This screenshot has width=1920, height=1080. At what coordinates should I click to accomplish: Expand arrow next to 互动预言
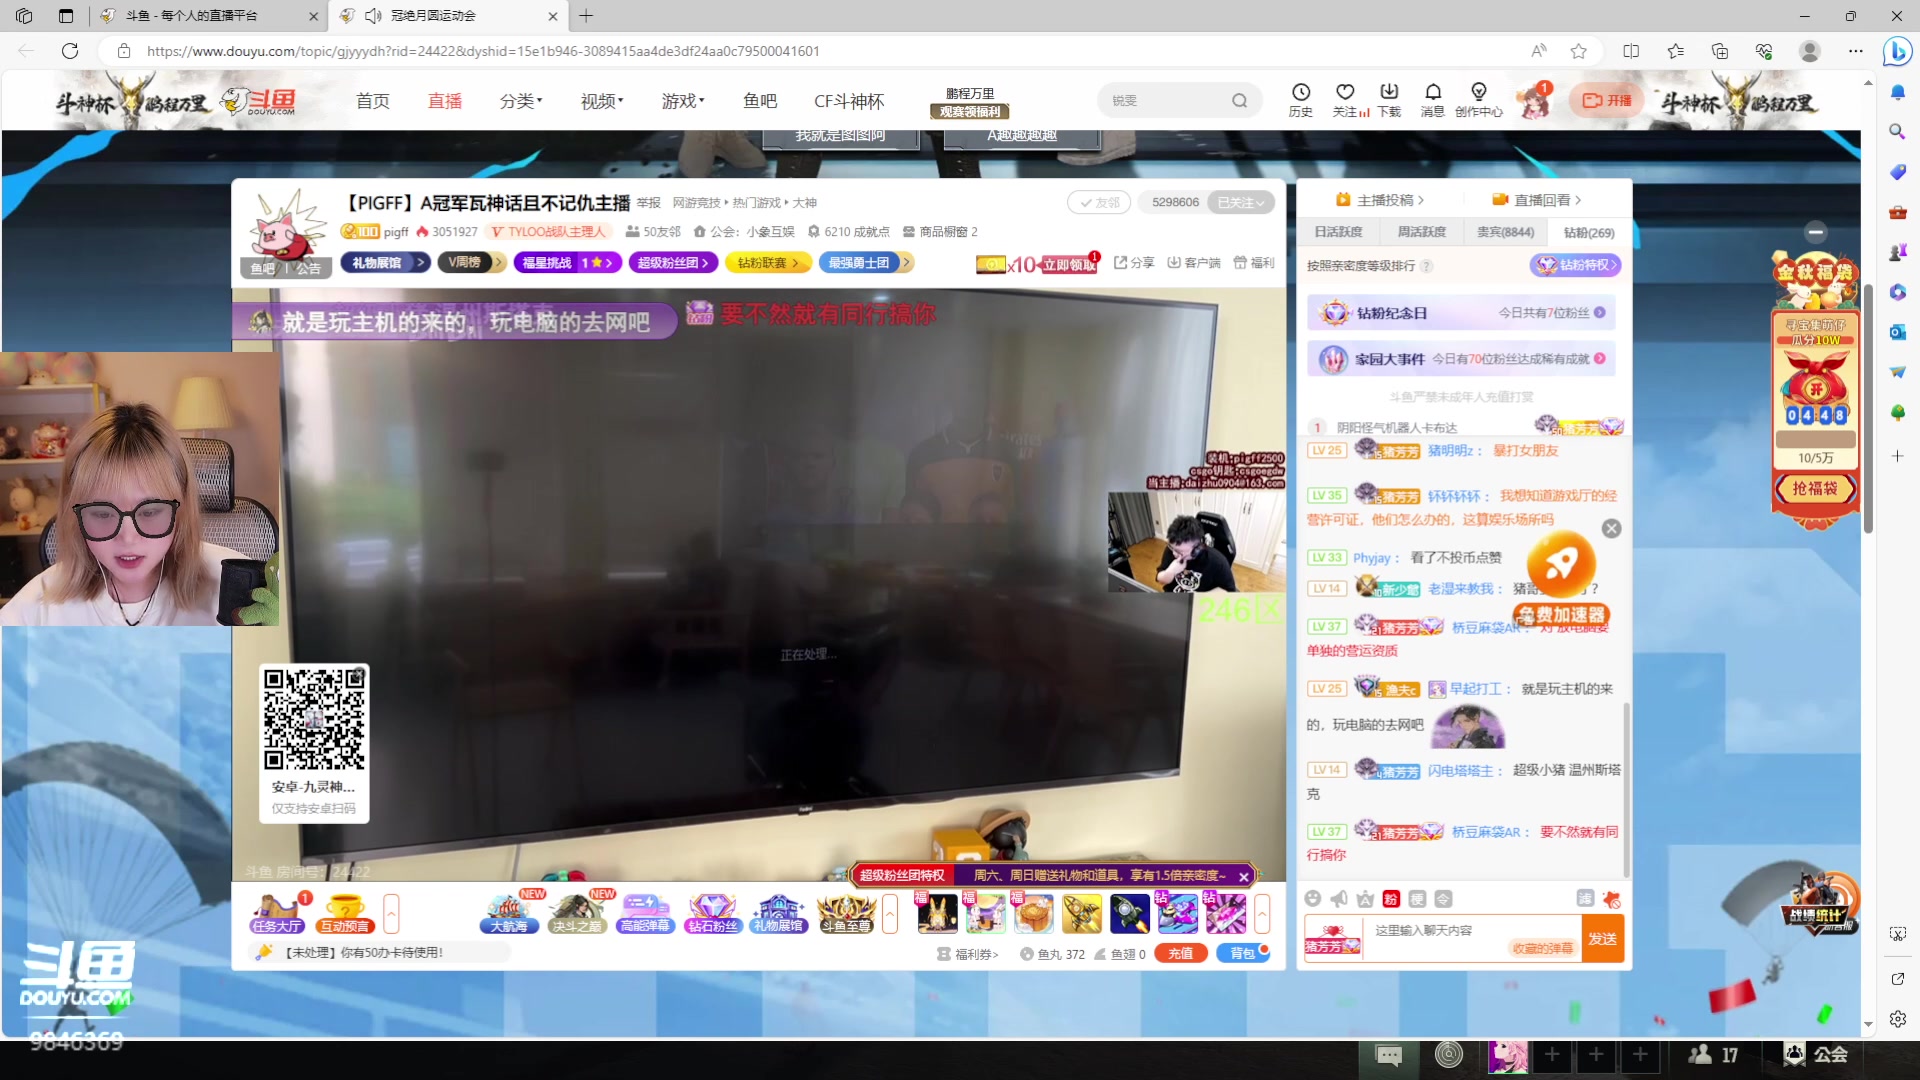(391, 913)
